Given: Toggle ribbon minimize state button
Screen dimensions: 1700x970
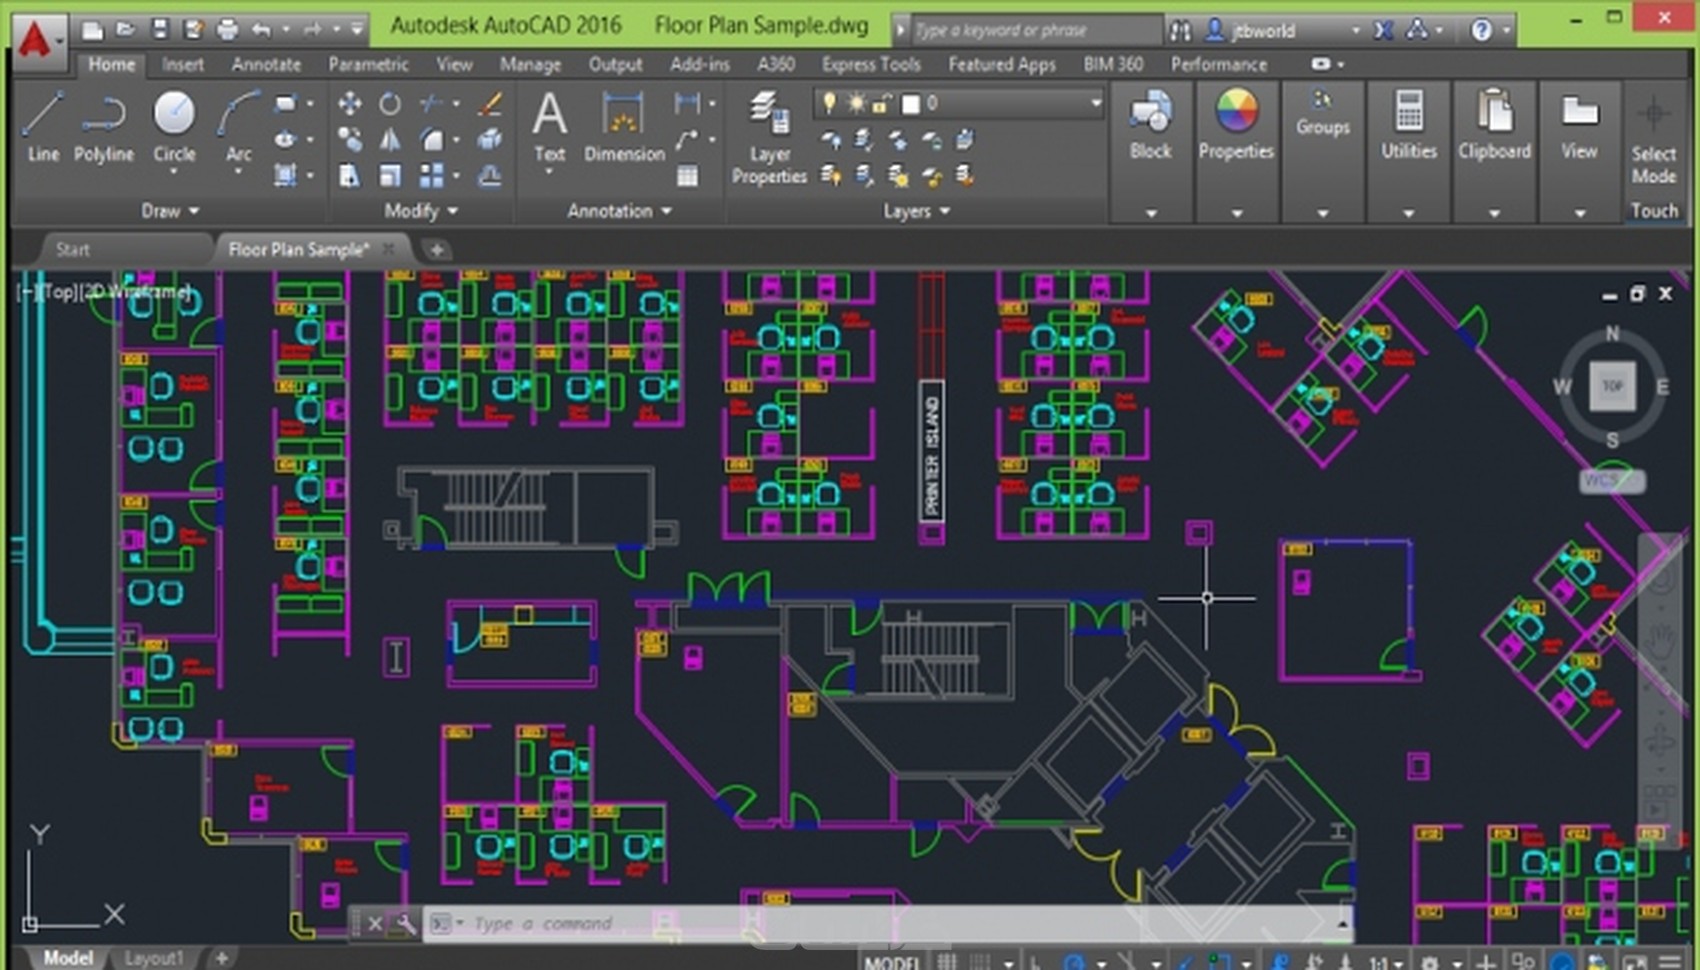Looking at the screenshot, I should pyautogui.click(x=1320, y=64).
